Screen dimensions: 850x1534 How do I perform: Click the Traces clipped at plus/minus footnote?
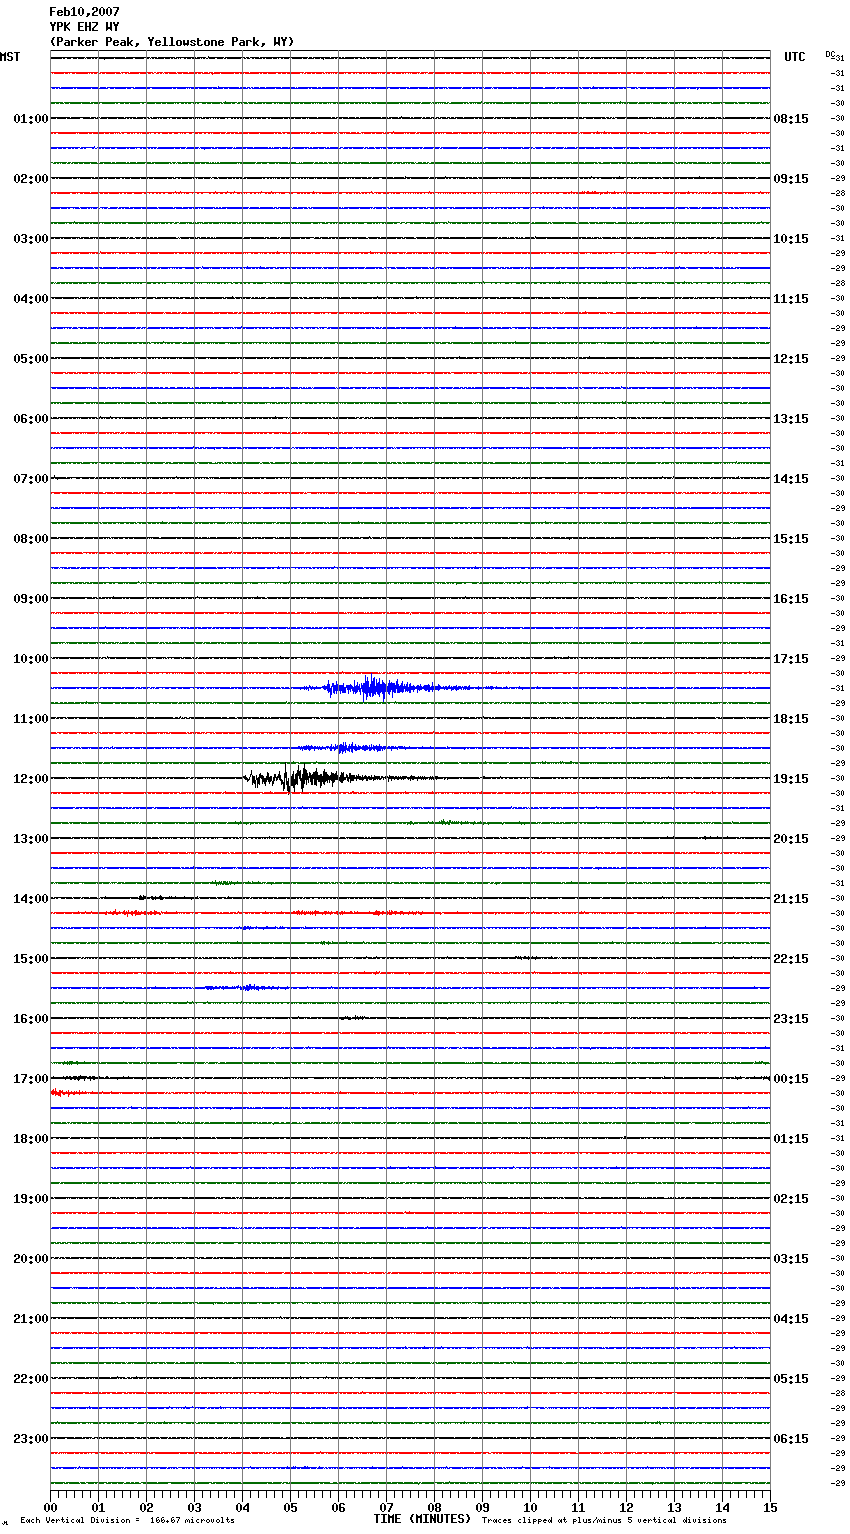[x=604, y=1520]
